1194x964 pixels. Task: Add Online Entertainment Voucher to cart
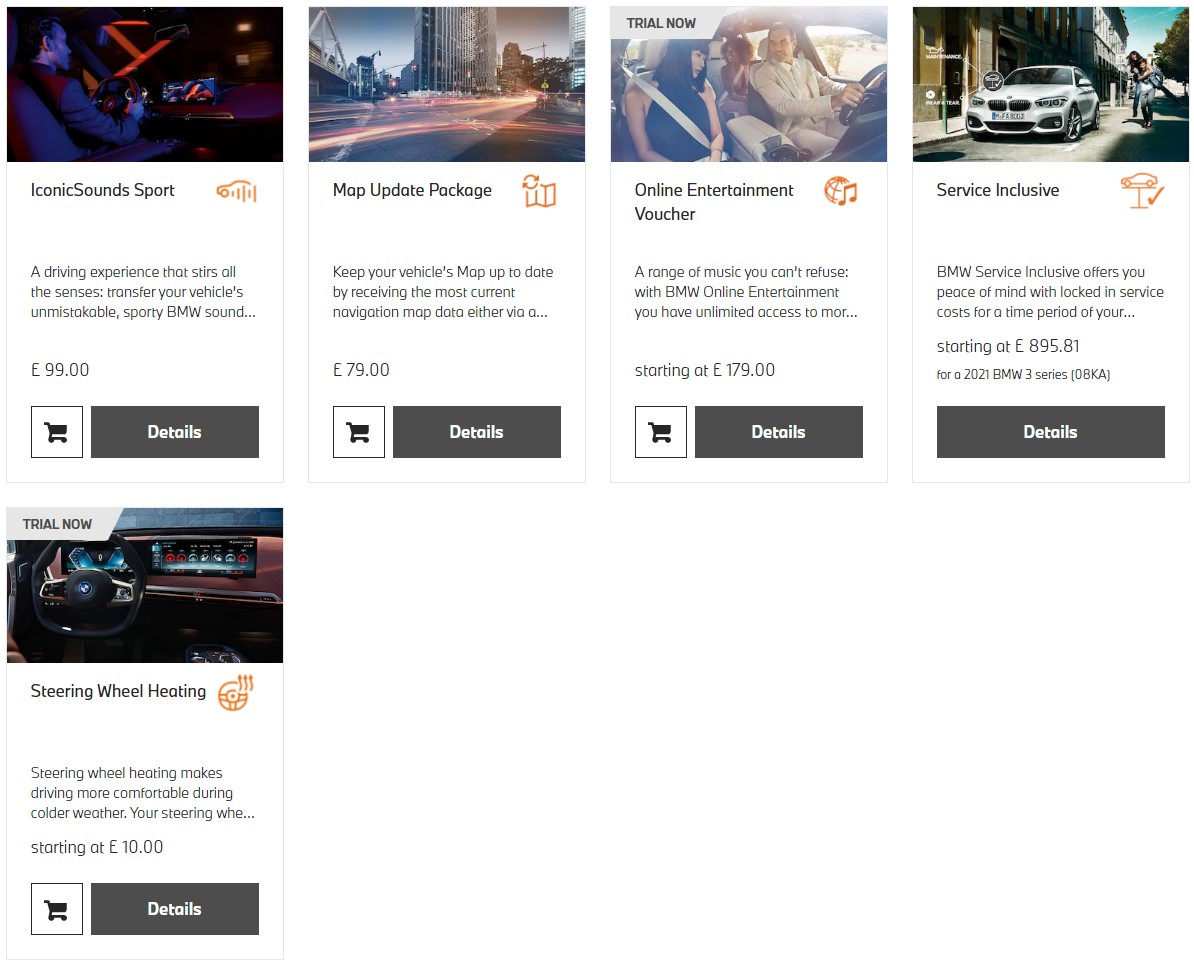click(x=661, y=432)
